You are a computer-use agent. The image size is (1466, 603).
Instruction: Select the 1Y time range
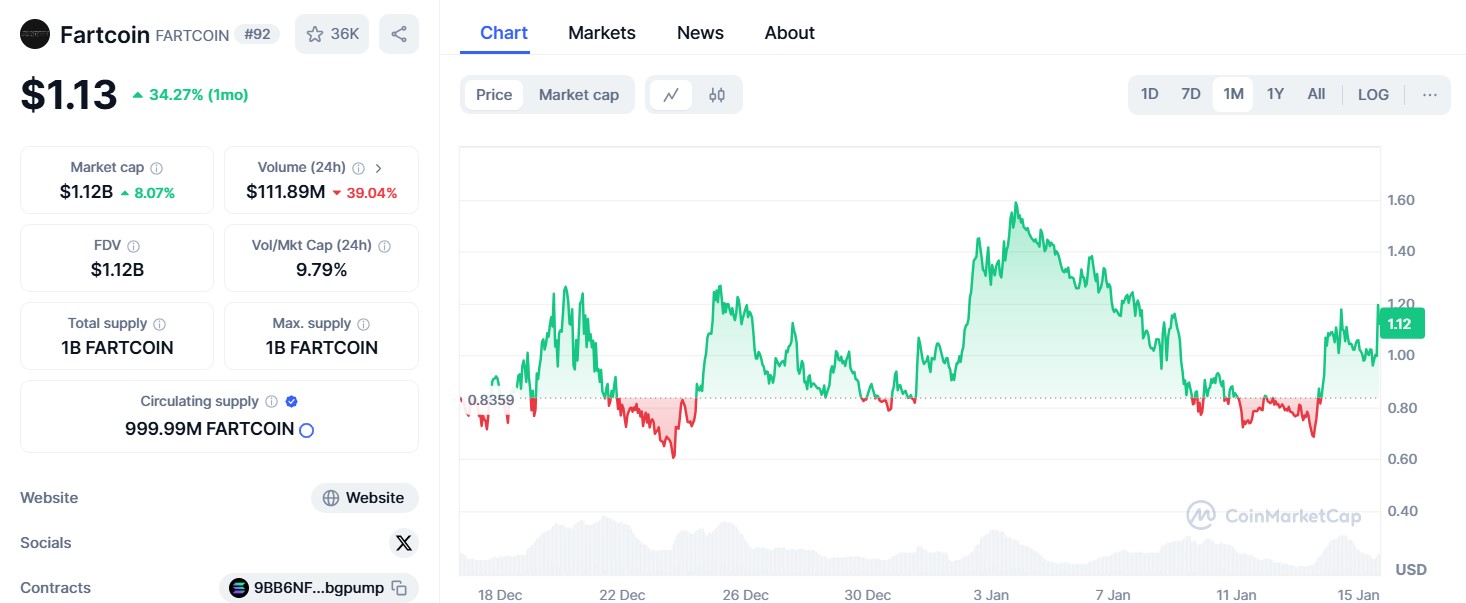pyautogui.click(x=1275, y=94)
